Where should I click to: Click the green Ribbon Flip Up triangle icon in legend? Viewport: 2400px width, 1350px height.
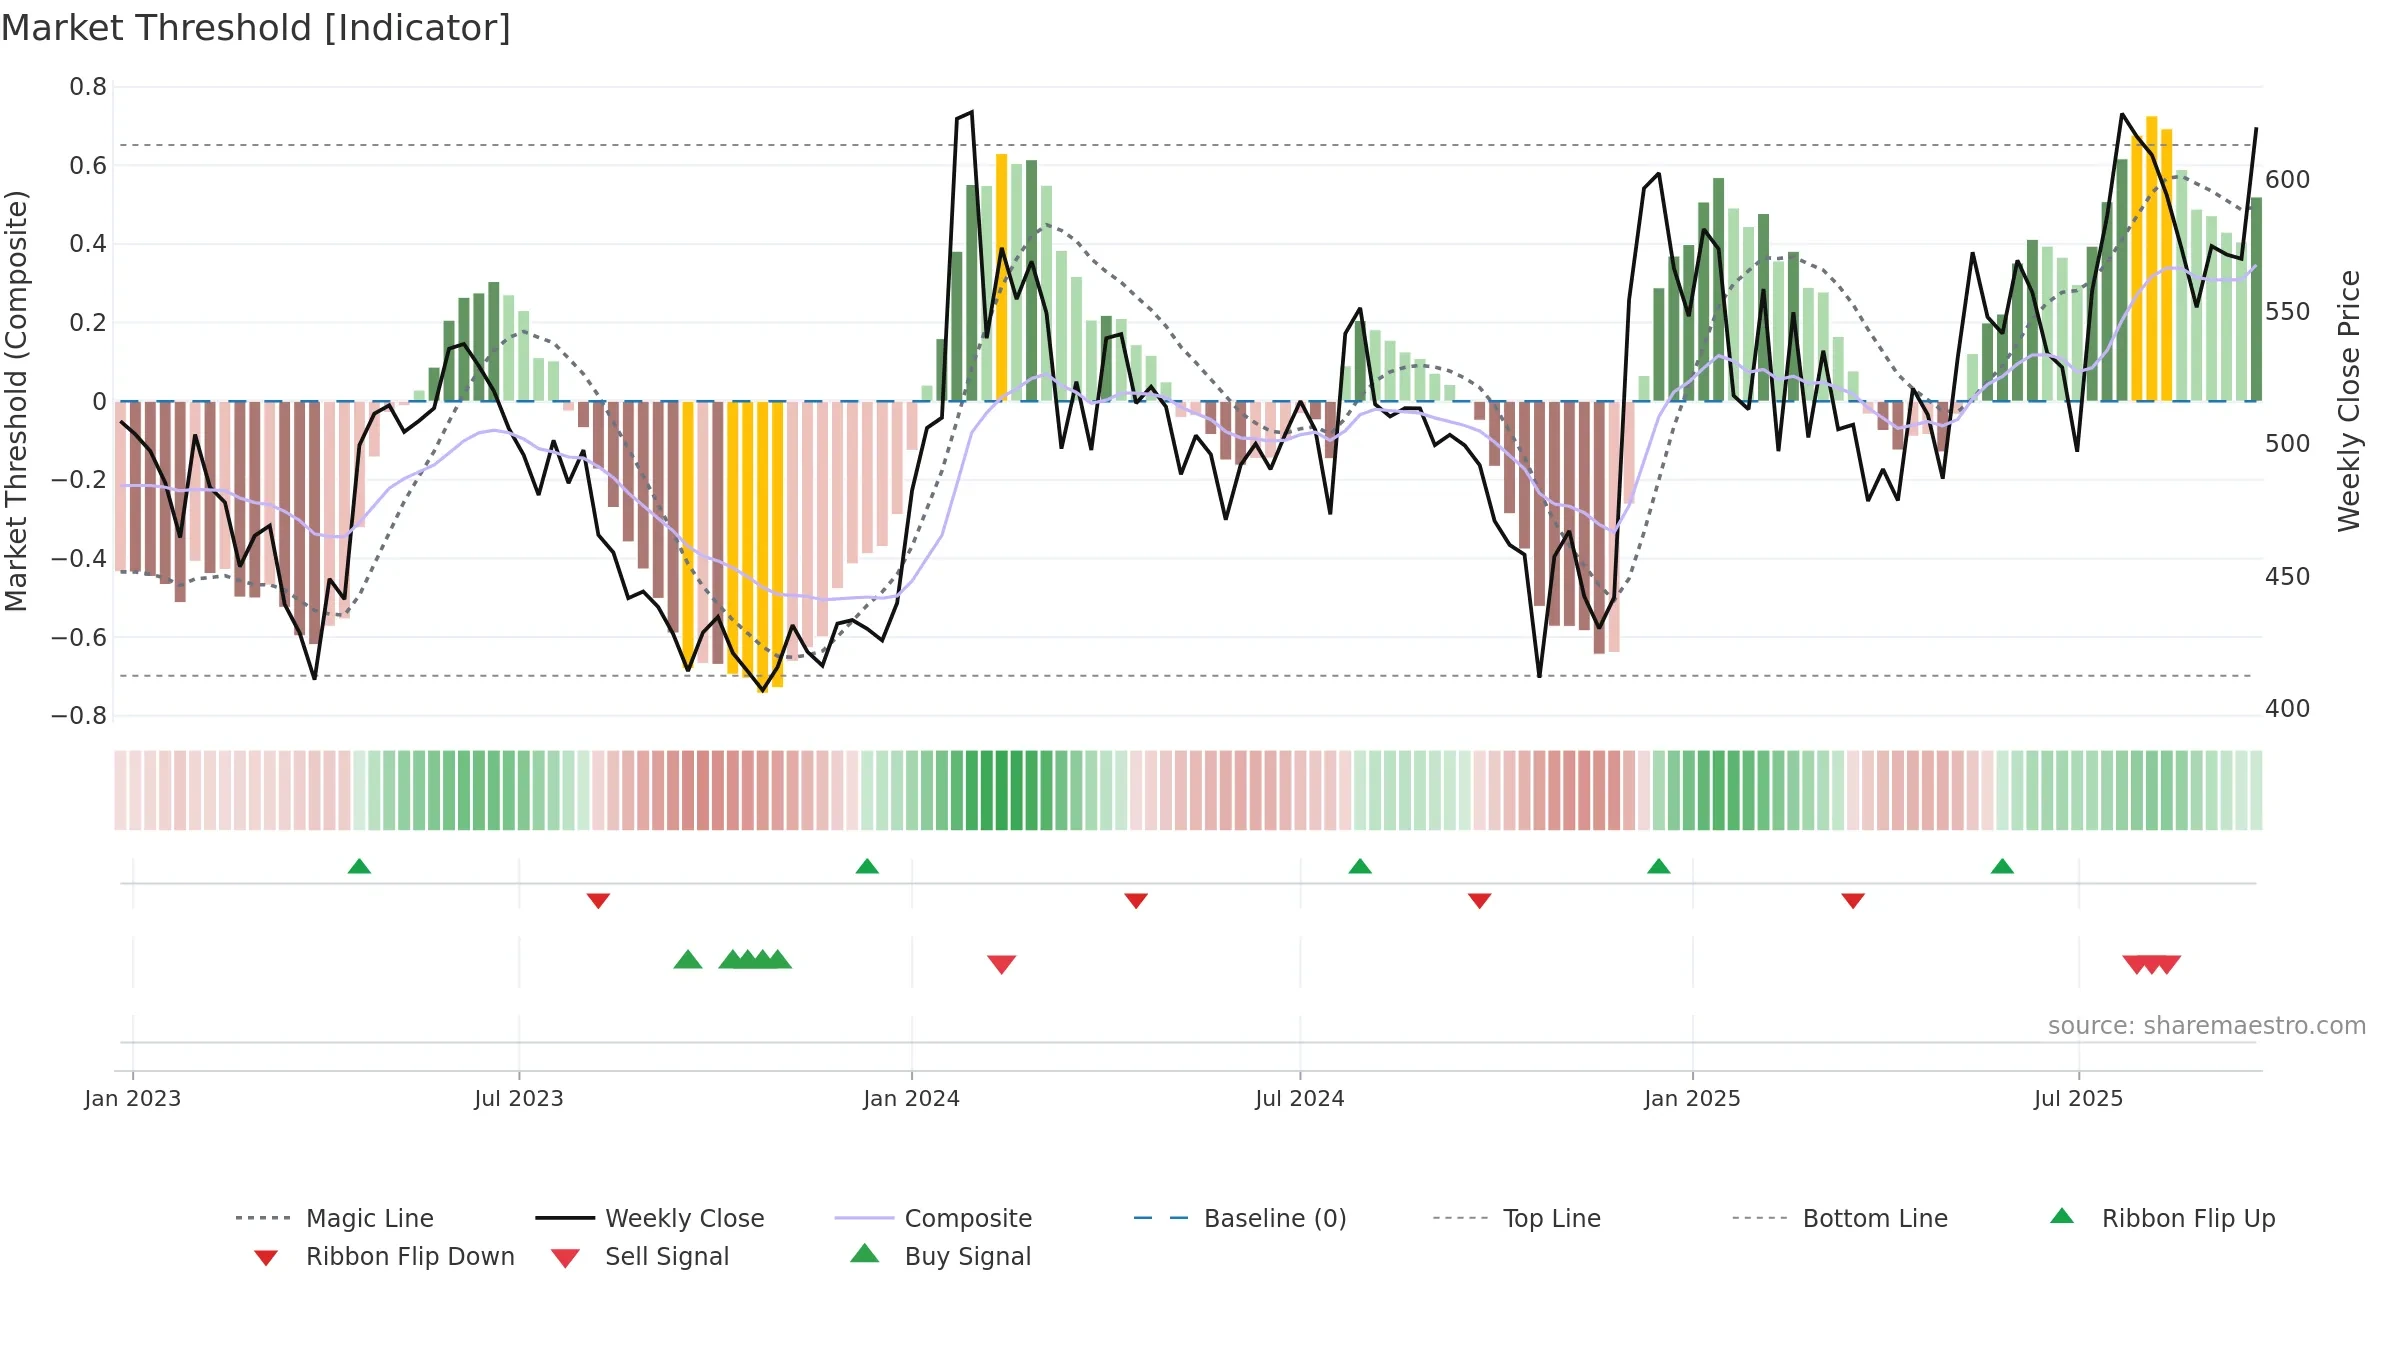click(2062, 1216)
